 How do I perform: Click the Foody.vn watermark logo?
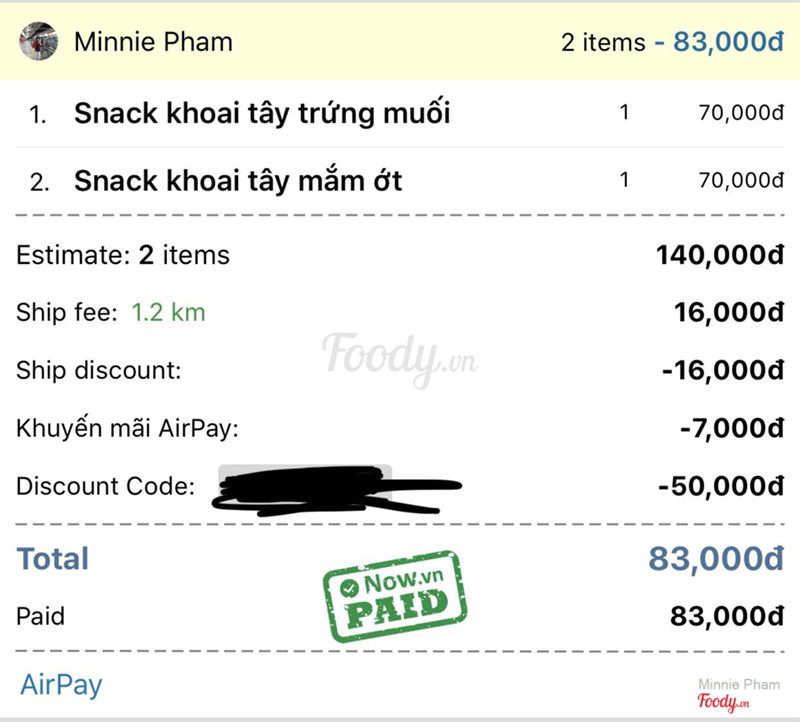[x=398, y=355]
